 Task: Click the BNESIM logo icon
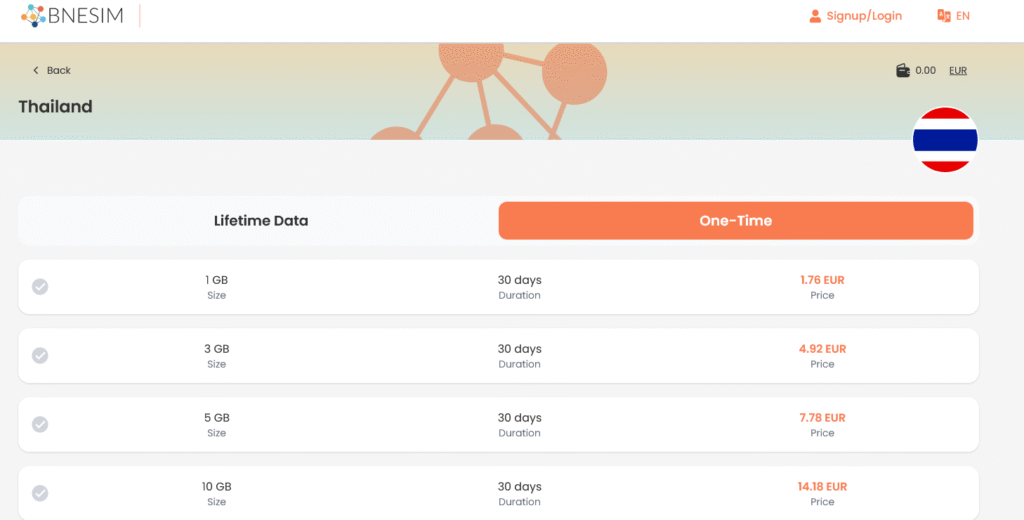tap(33, 15)
